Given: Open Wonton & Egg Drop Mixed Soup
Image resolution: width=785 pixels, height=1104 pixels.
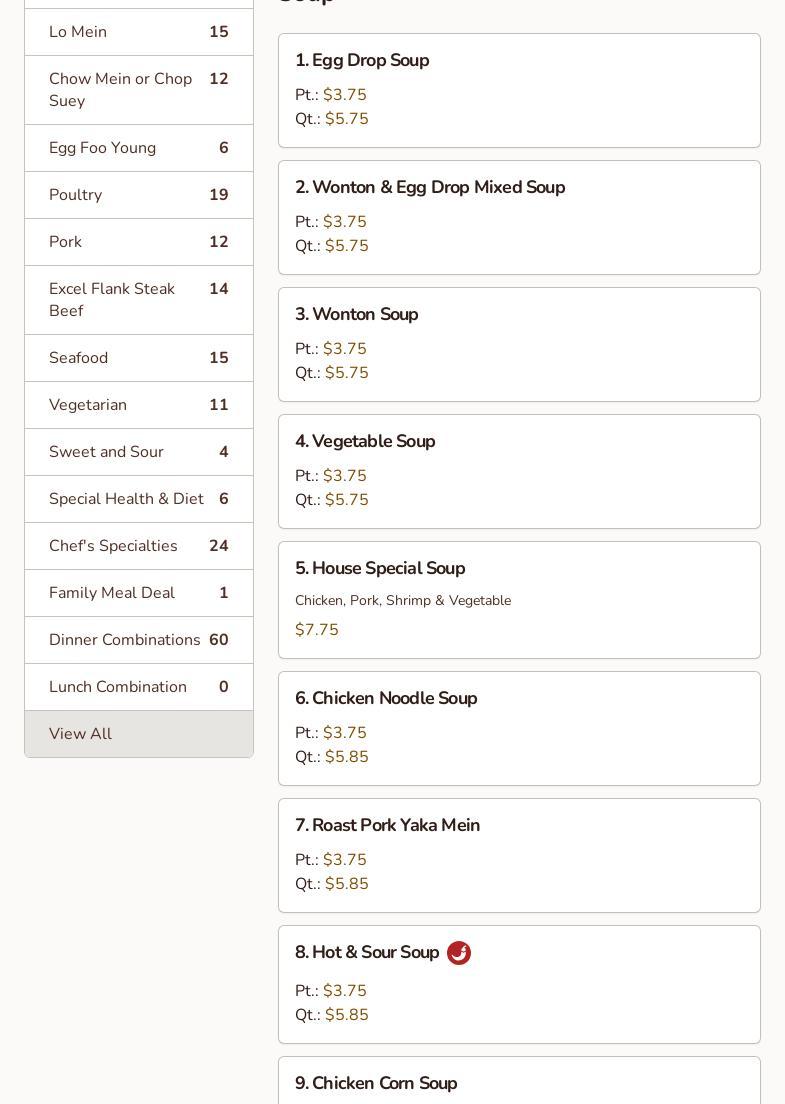Looking at the screenshot, I should 518,217.
